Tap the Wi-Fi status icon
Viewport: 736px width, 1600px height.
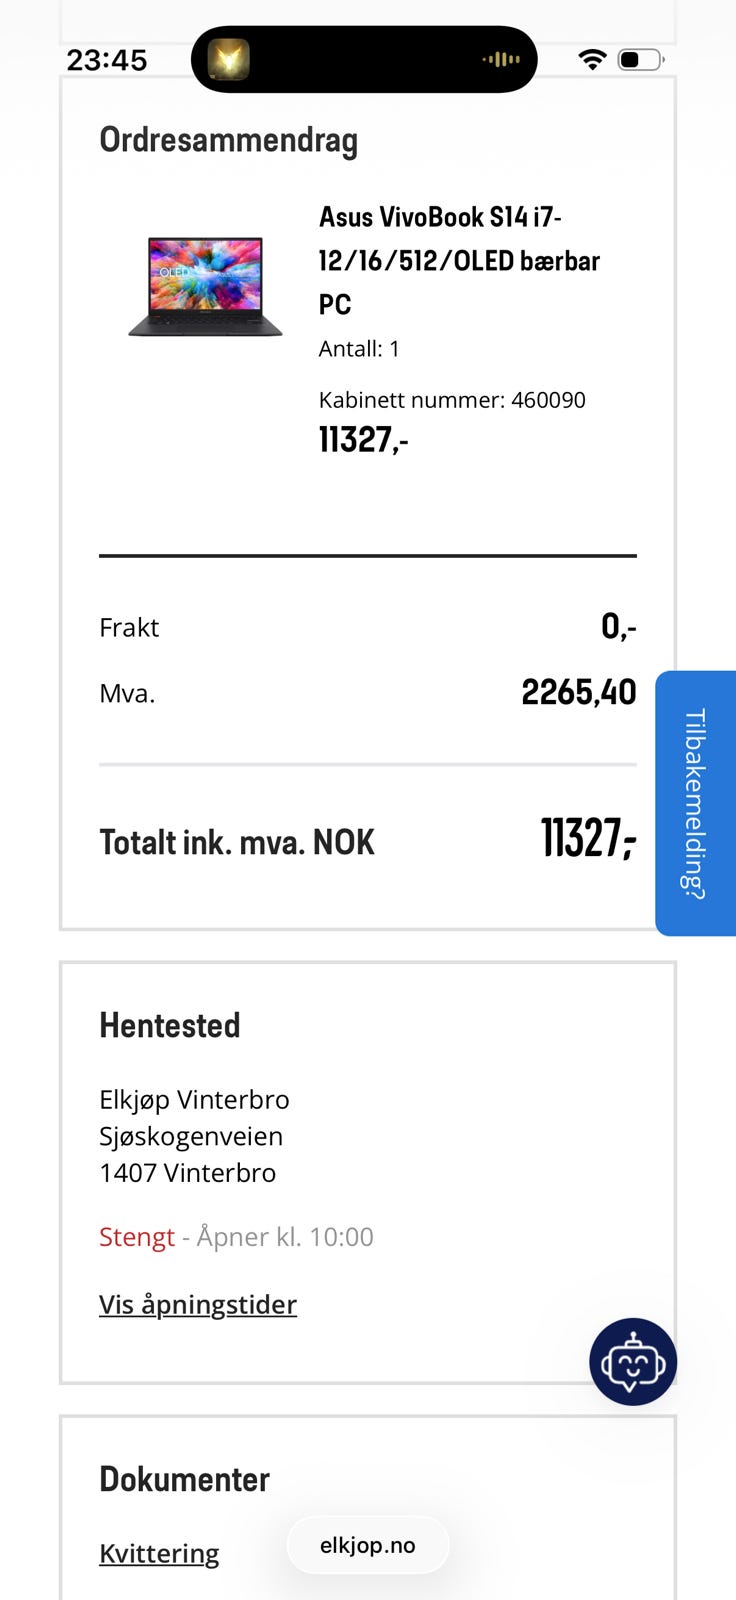(x=592, y=60)
